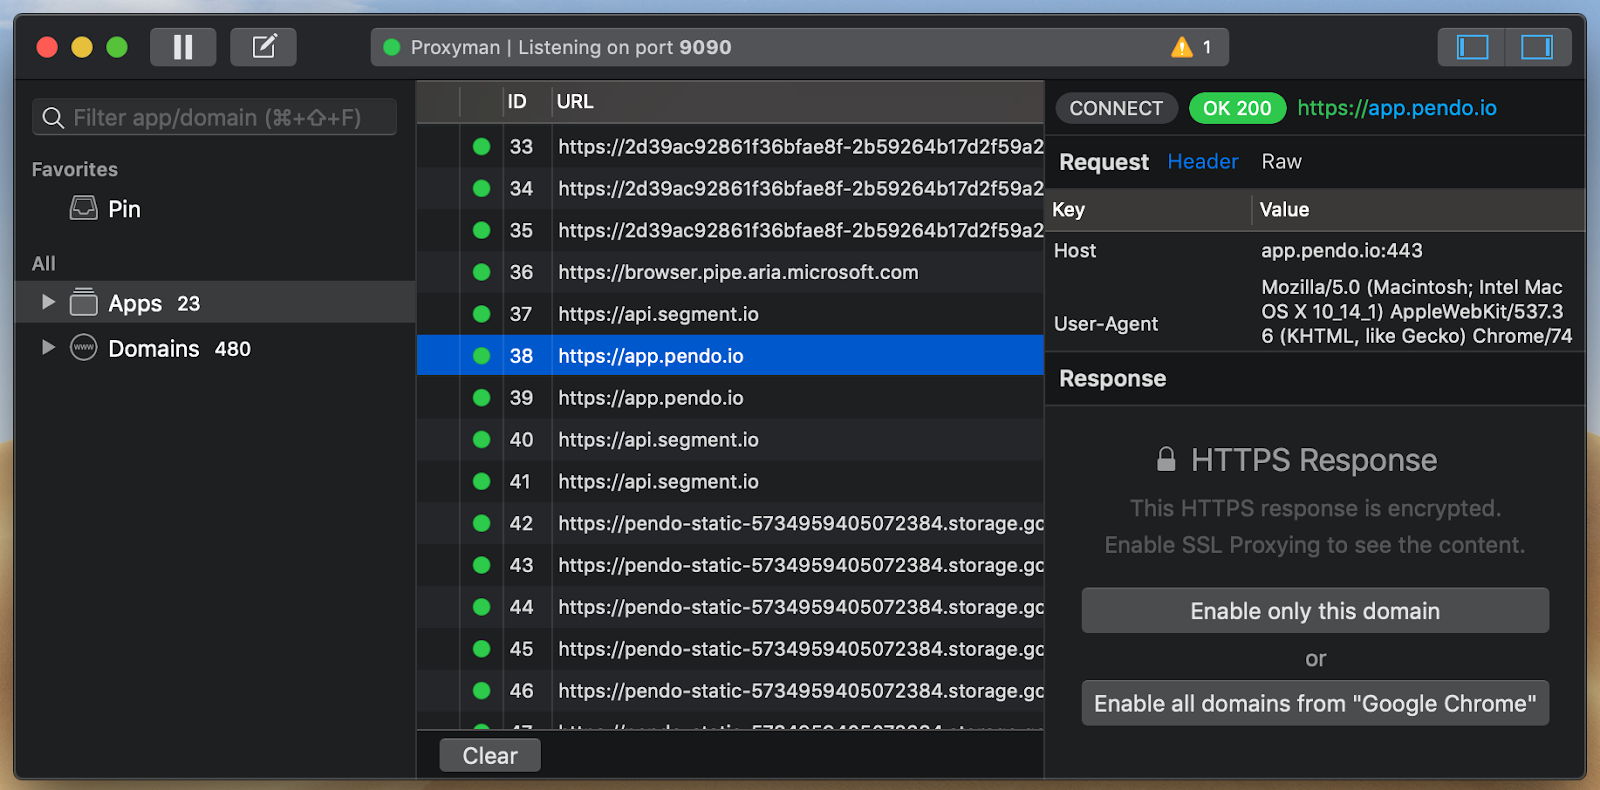Click the green status dot of row 33
Viewport: 1600px width, 790px height.
pos(481,146)
